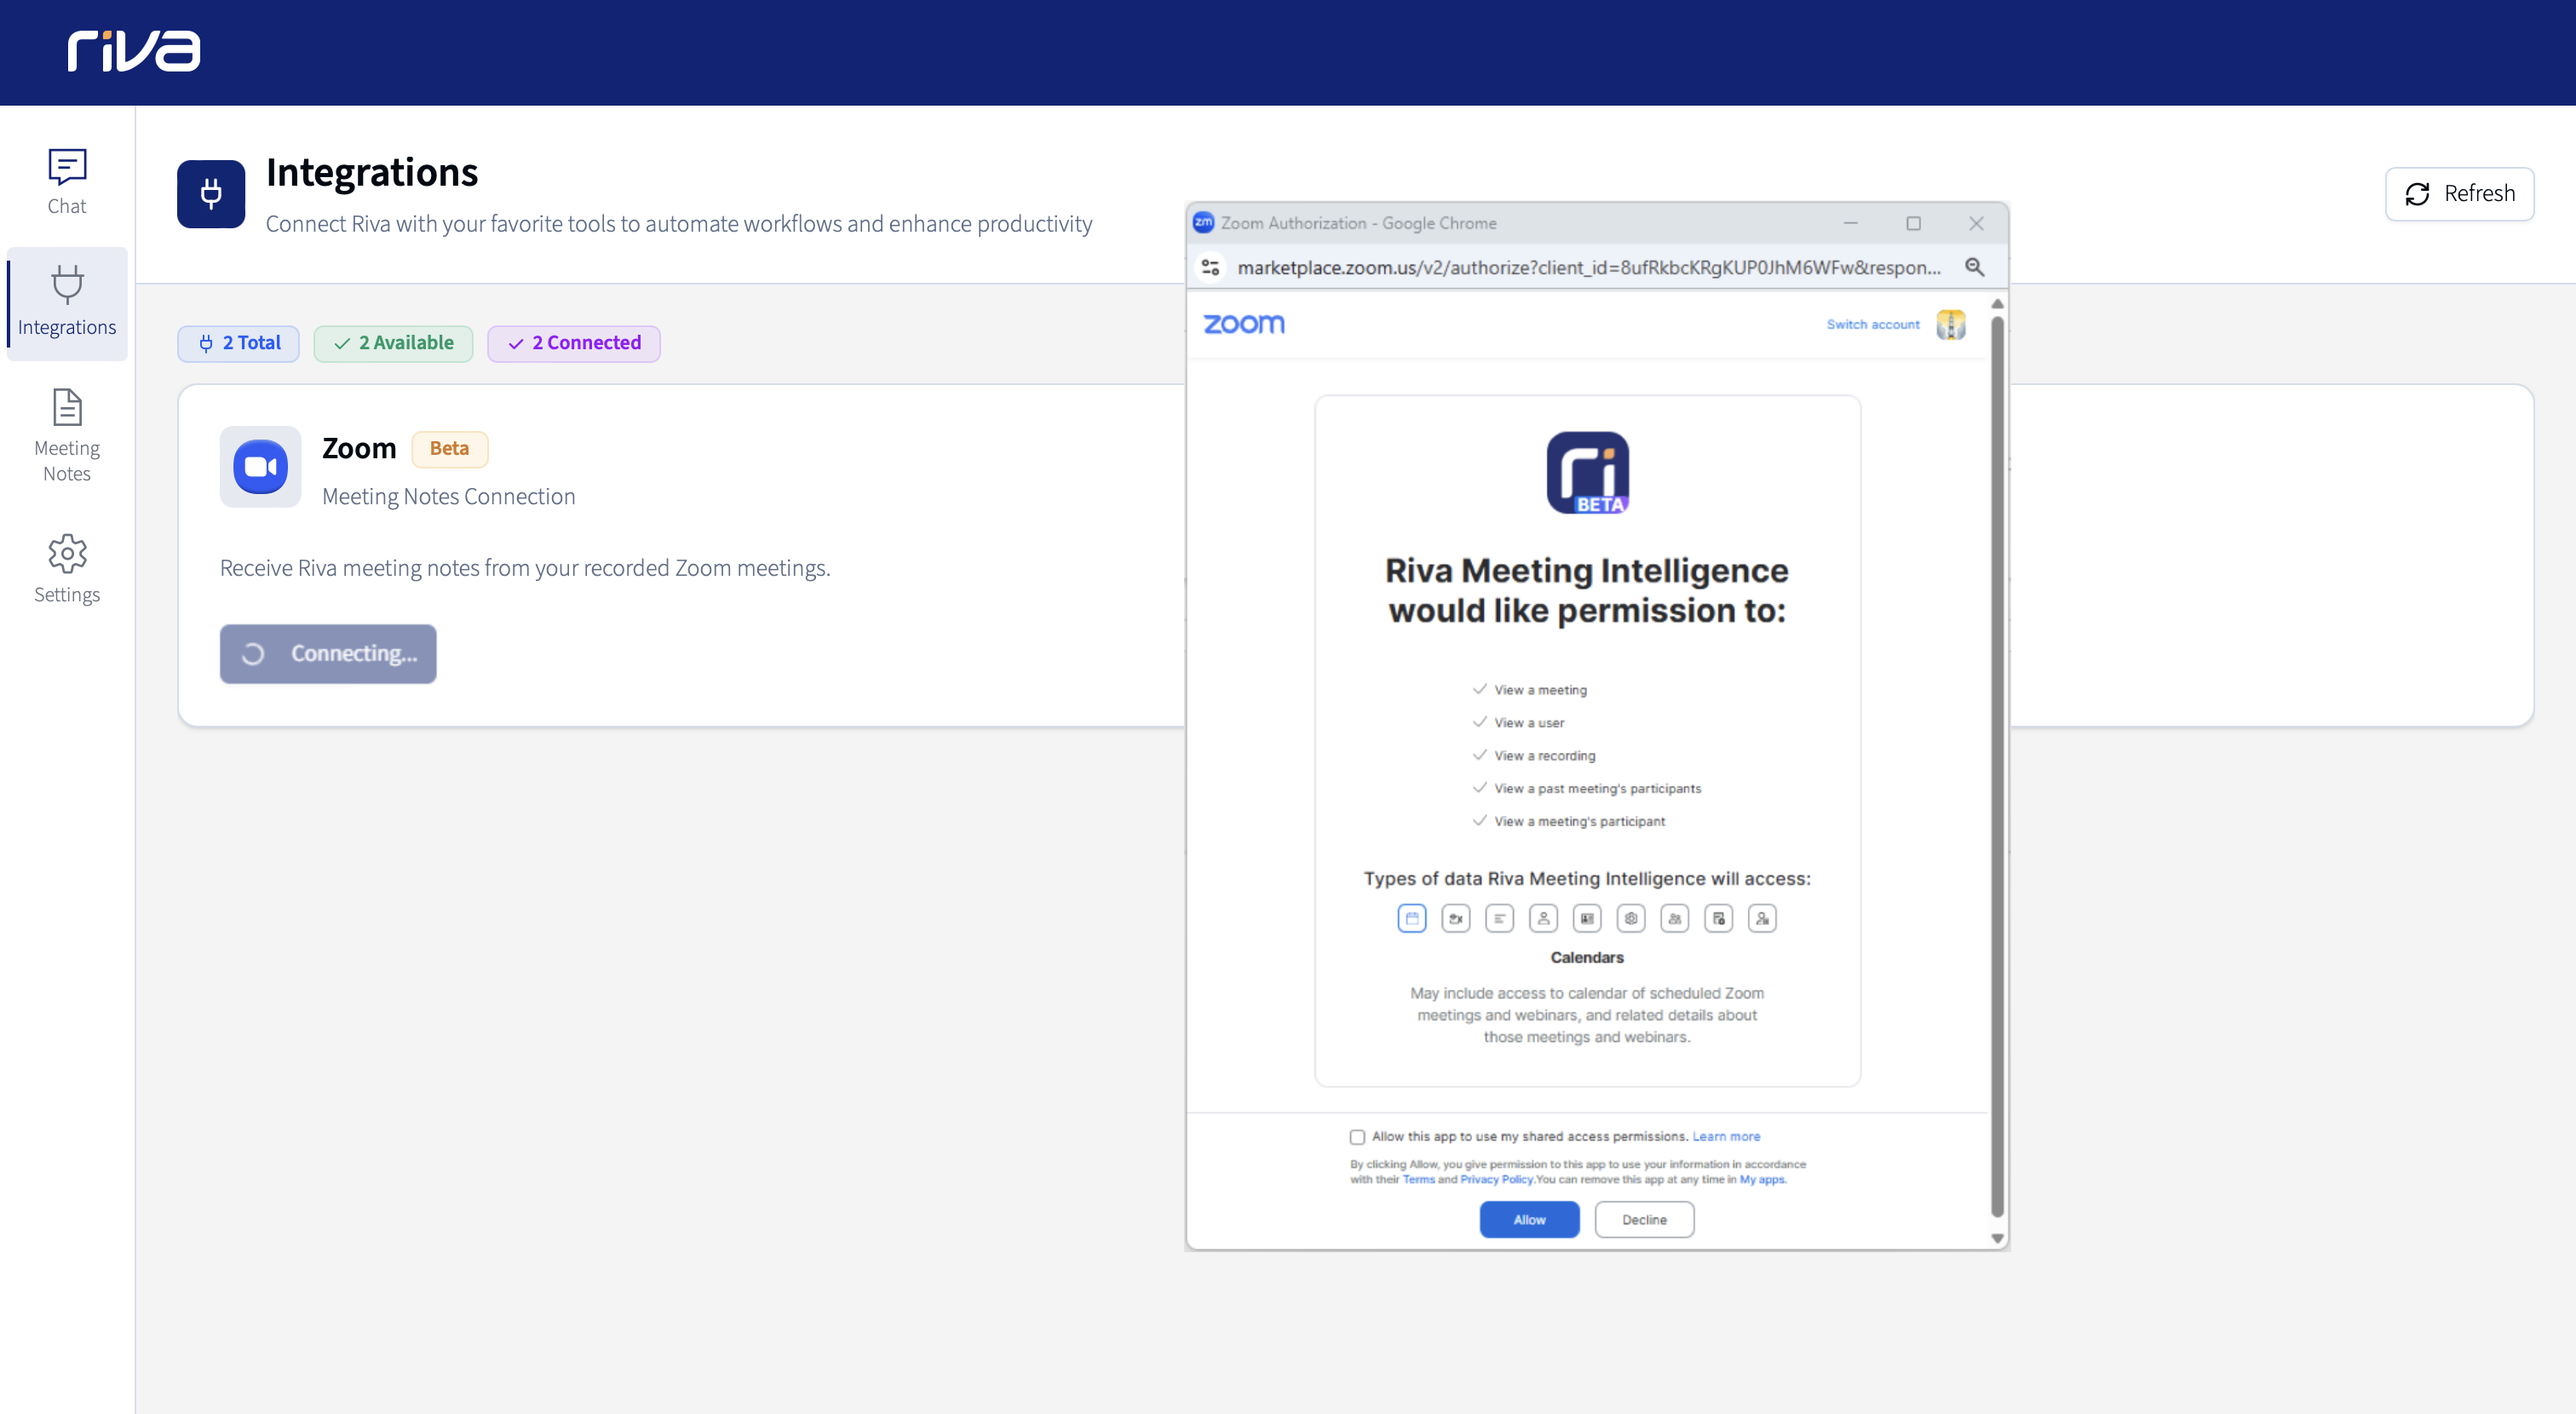Click the Riva BETA app icon
Viewport: 2576px width, 1414px height.
(1588, 472)
